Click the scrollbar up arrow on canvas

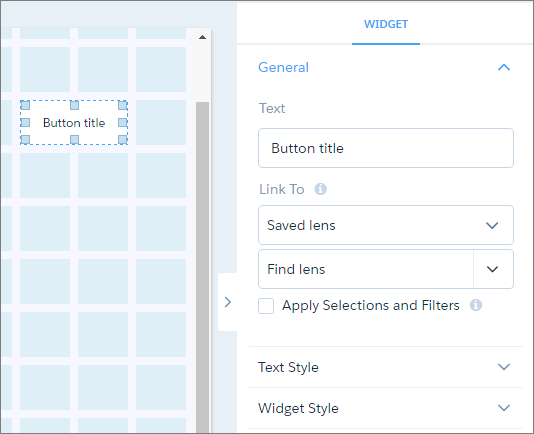click(x=202, y=37)
